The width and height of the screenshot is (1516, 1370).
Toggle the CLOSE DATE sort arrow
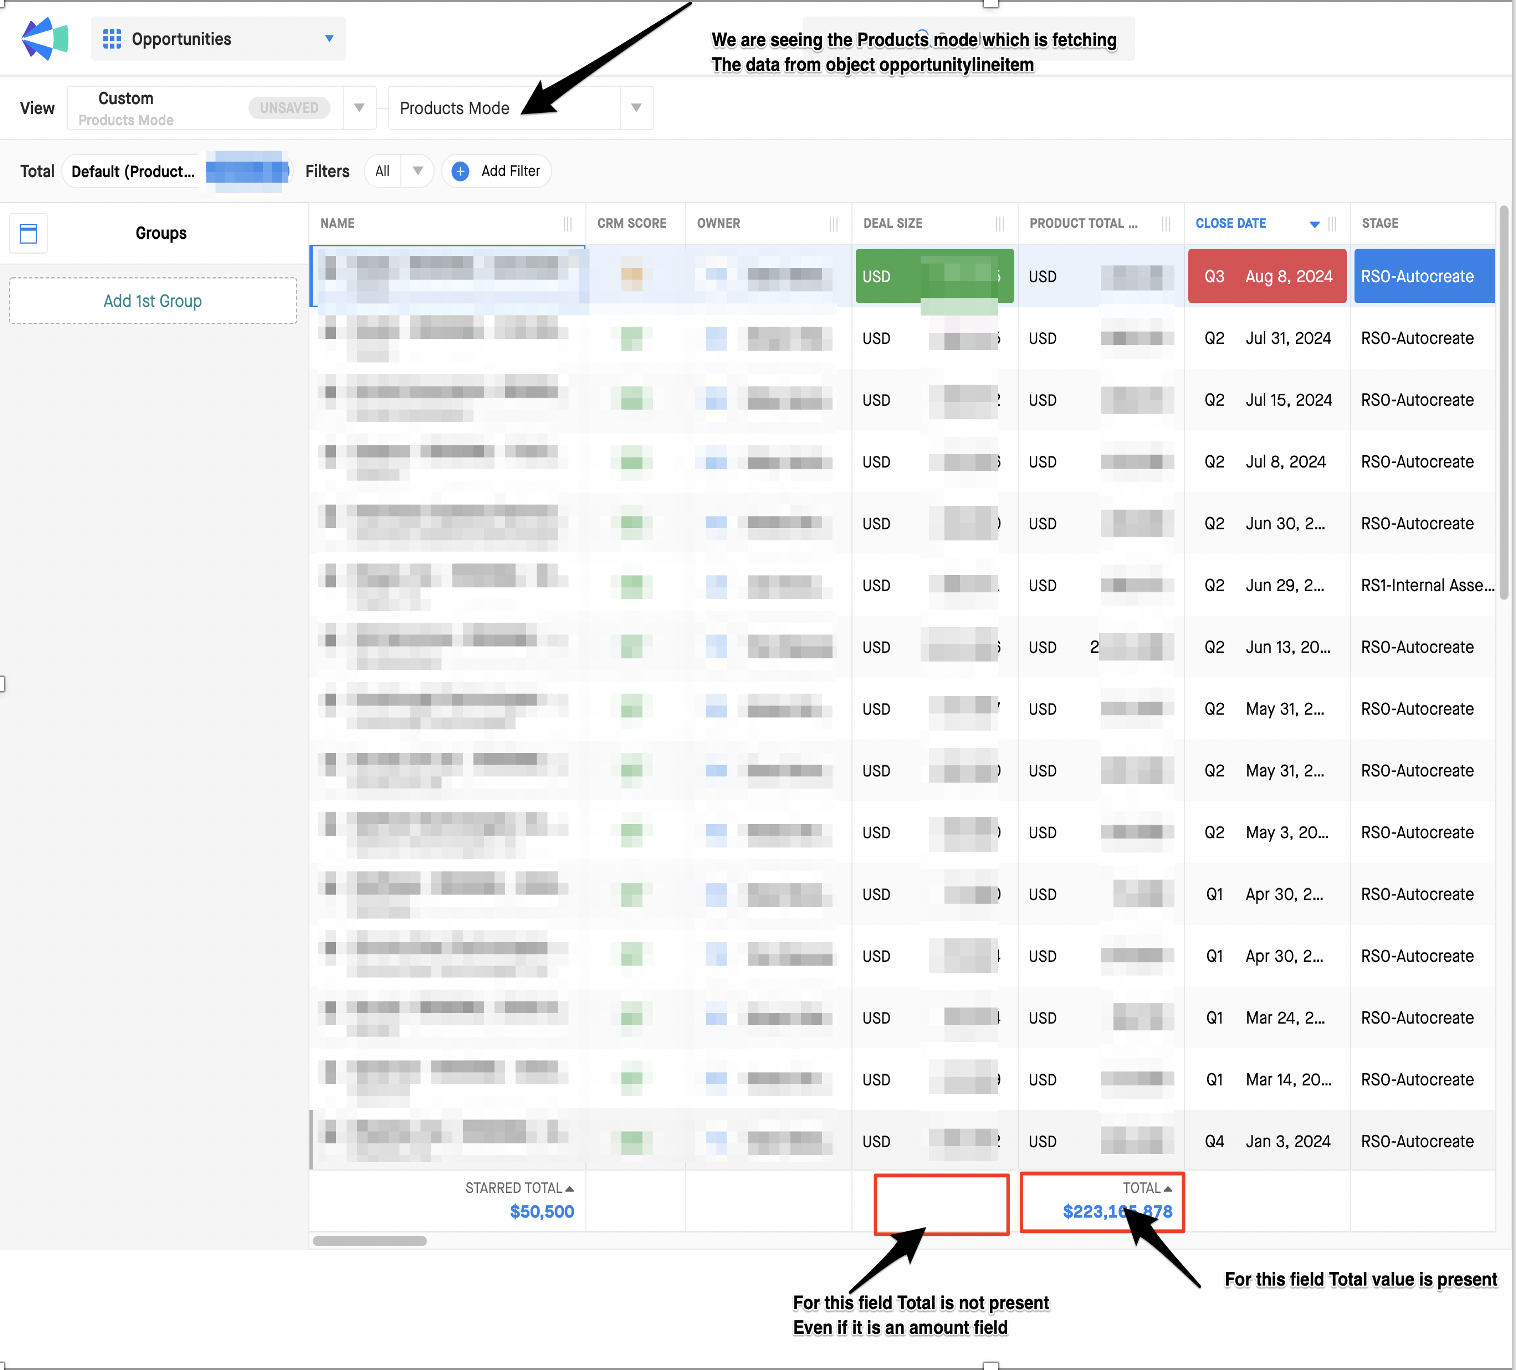(1315, 224)
